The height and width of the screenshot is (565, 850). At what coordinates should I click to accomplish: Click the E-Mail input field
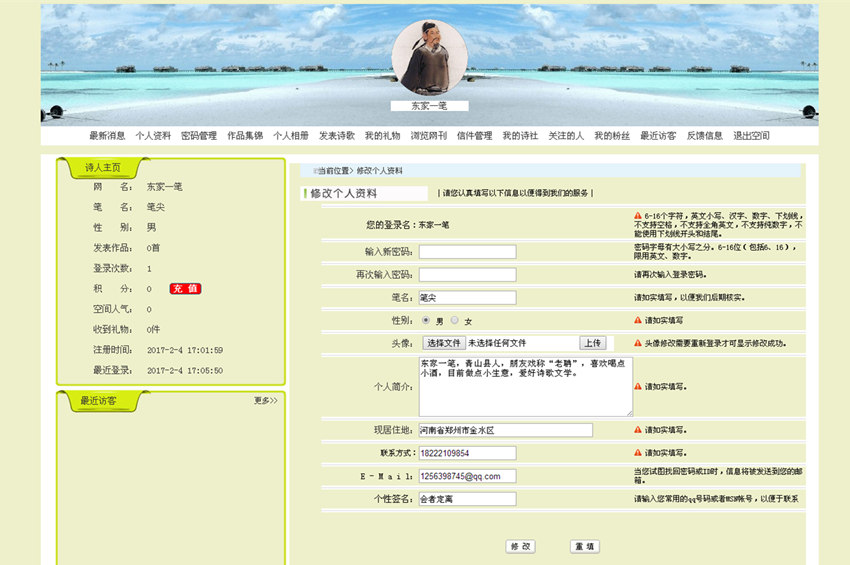(467, 476)
